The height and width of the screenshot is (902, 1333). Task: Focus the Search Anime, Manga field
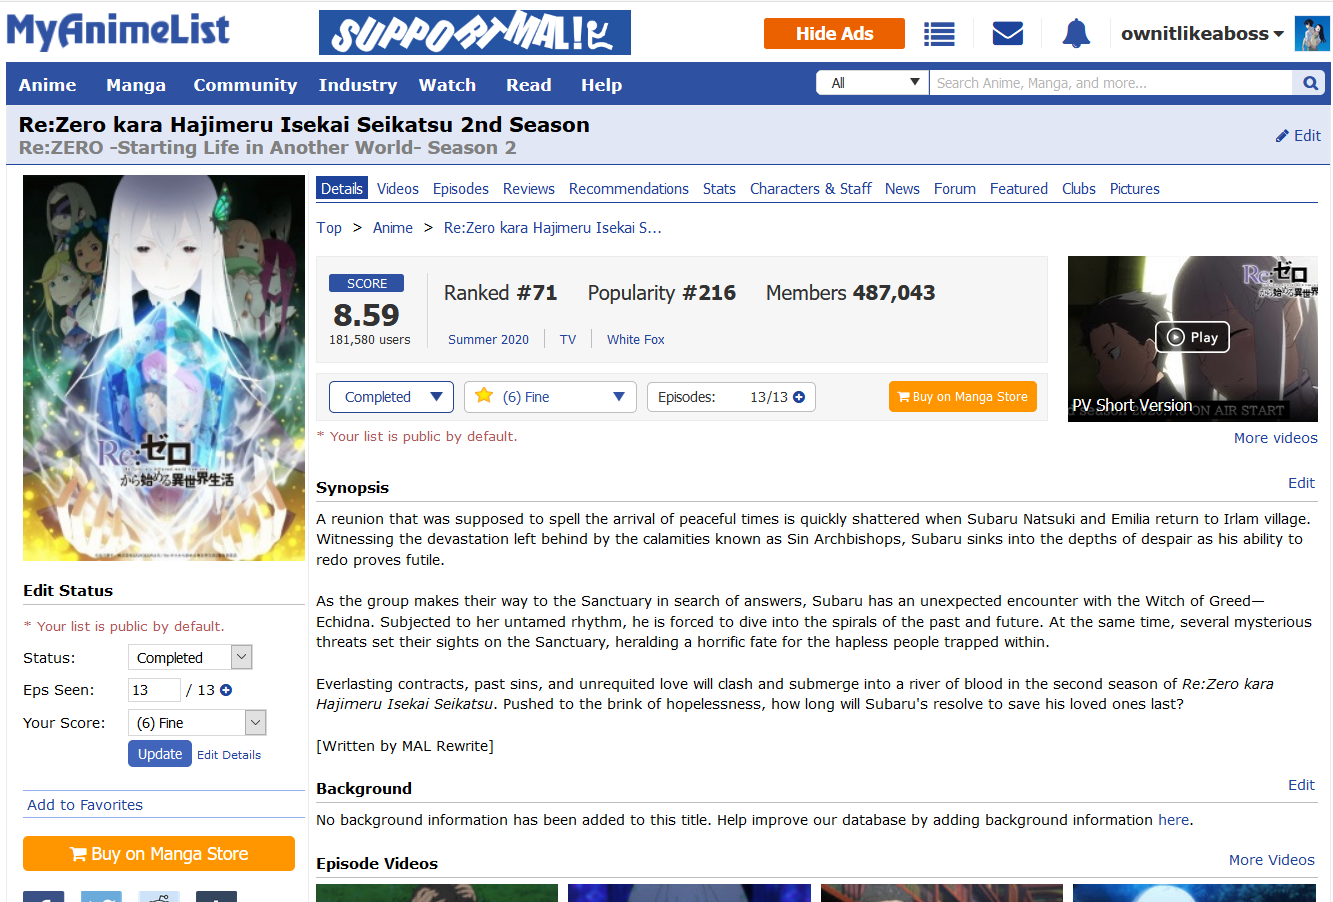(x=1111, y=83)
